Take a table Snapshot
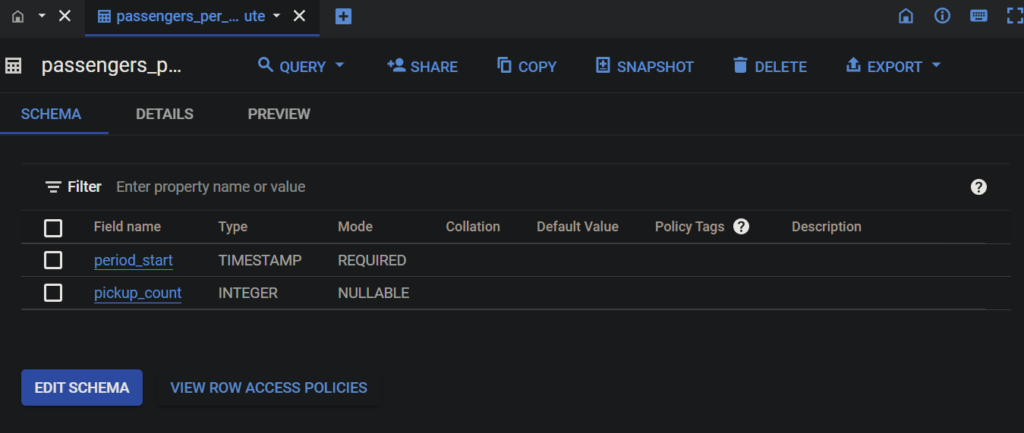This screenshot has width=1024, height=433. 644,66
